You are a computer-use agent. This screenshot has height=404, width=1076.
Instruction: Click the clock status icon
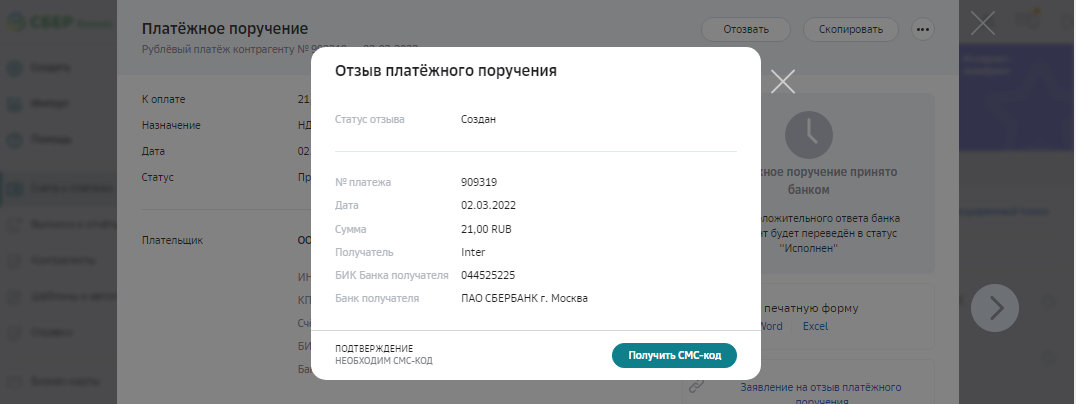808,135
